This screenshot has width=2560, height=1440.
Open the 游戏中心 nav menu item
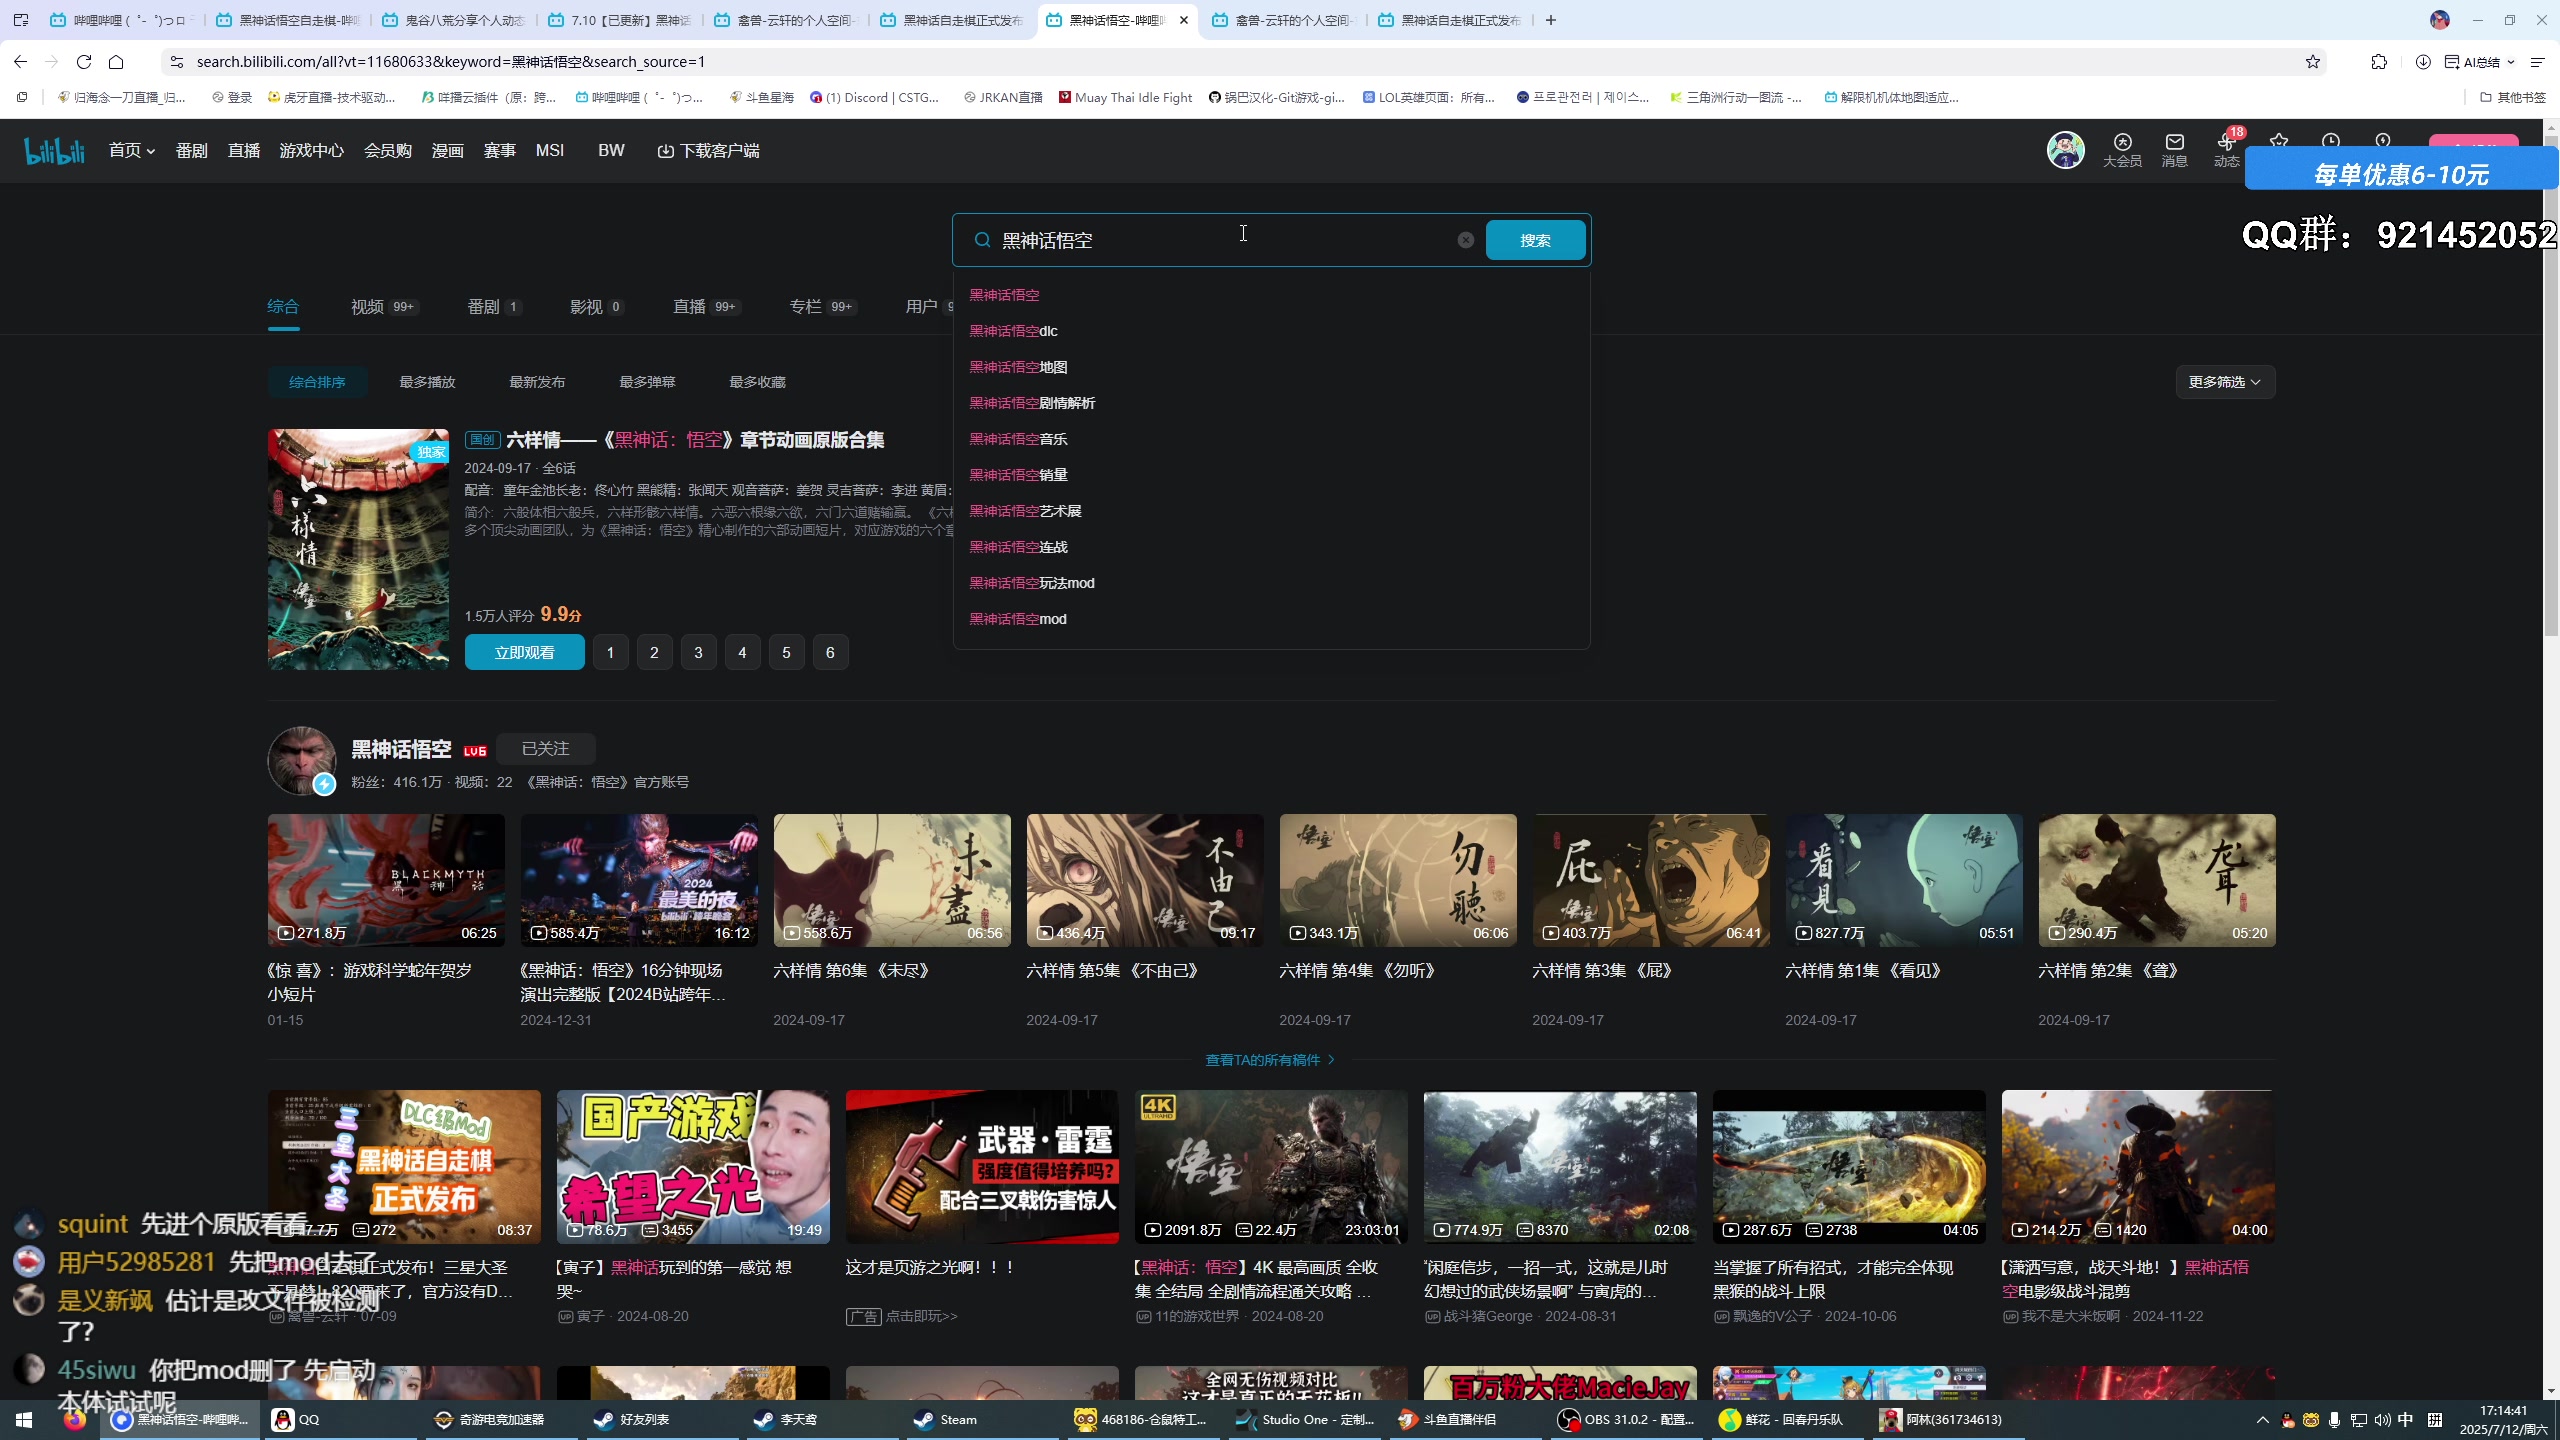311,151
